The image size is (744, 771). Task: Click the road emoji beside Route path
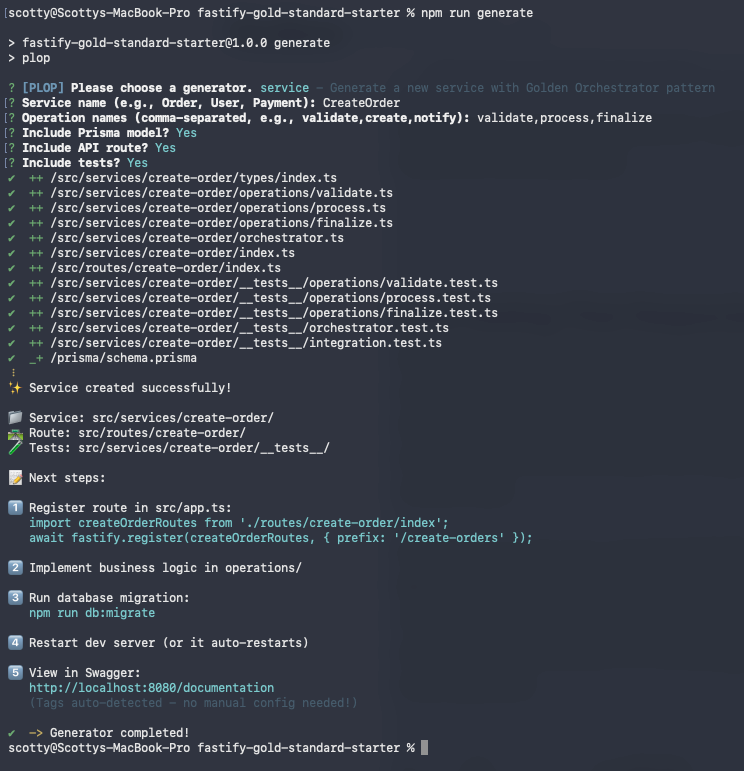click(14, 433)
